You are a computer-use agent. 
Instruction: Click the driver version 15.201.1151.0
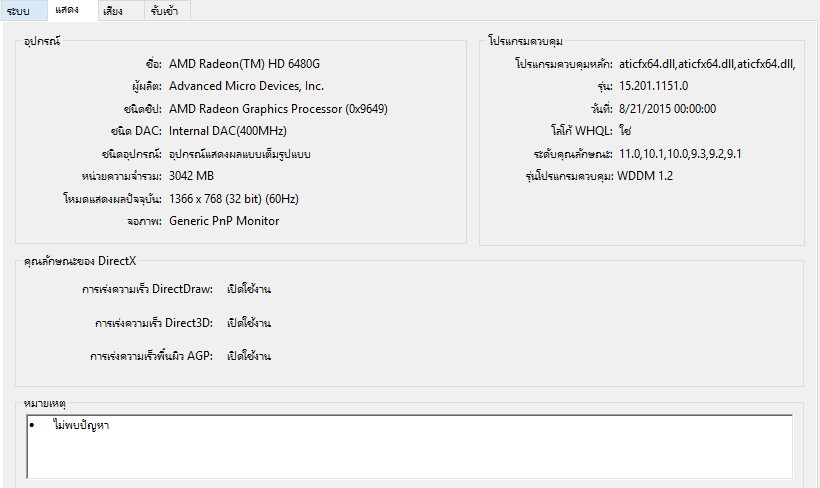coord(653,86)
